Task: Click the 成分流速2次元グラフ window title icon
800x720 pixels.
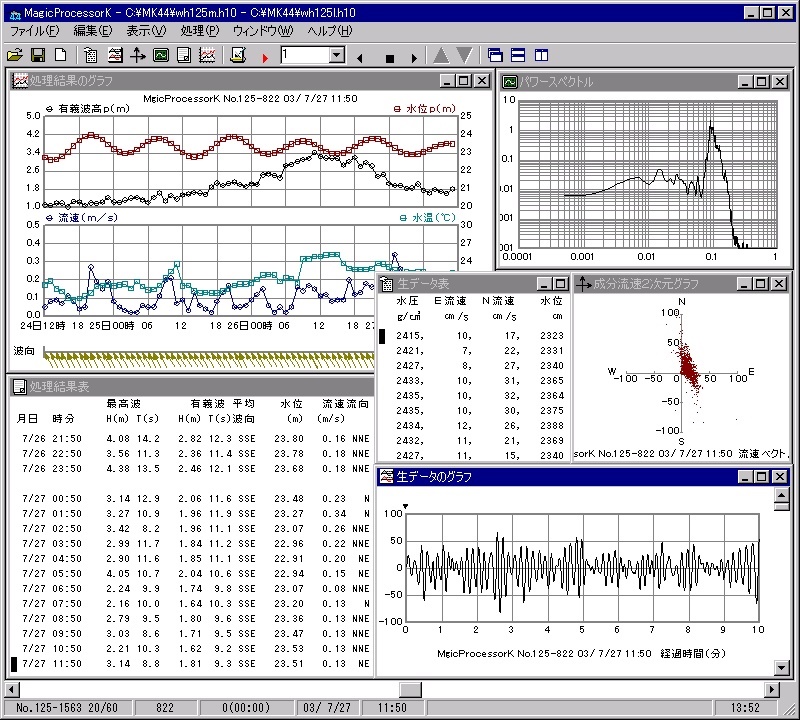Action: point(583,284)
